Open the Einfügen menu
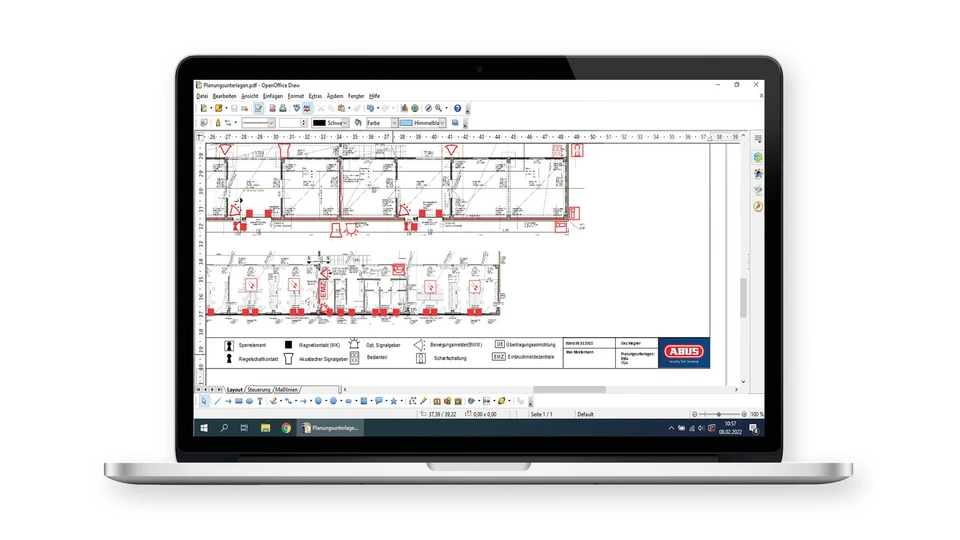 pyautogui.click(x=273, y=96)
